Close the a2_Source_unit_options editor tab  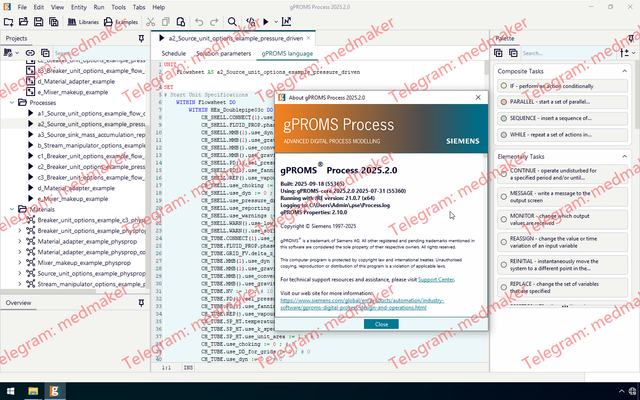click(309, 38)
